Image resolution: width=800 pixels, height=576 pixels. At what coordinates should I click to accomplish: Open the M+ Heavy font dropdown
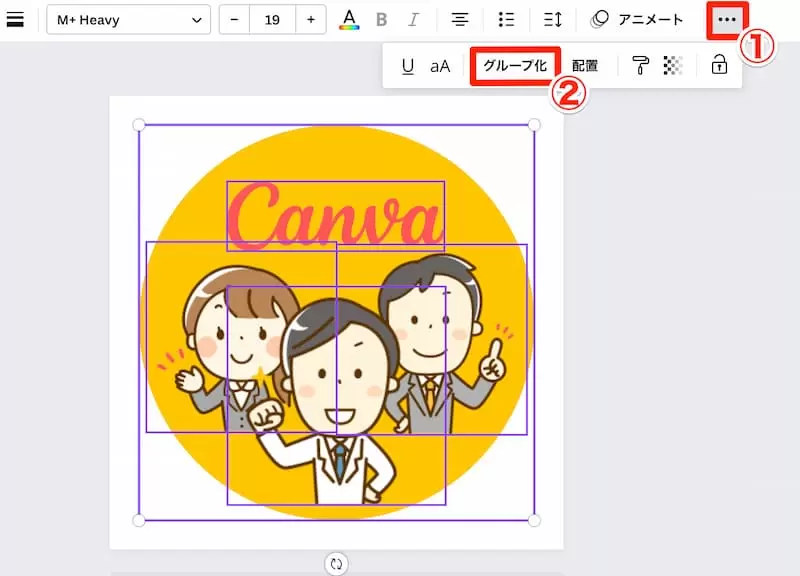tap(129, 19)
